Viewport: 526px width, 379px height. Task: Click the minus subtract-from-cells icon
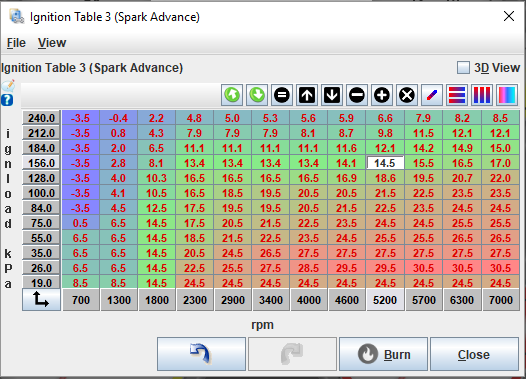[x=357, y=95]
